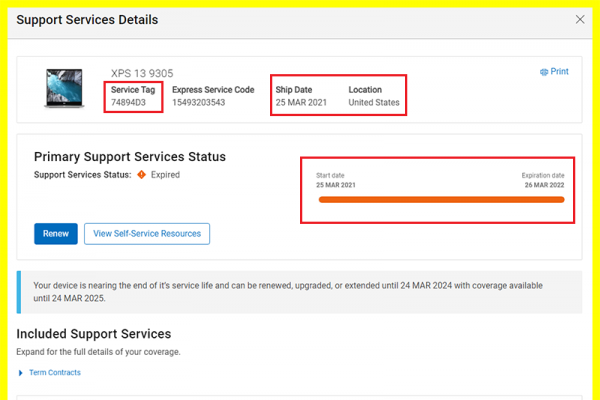Click the orange Expired warning icon
Screen dimensions: 600x400
coord(141,174)
